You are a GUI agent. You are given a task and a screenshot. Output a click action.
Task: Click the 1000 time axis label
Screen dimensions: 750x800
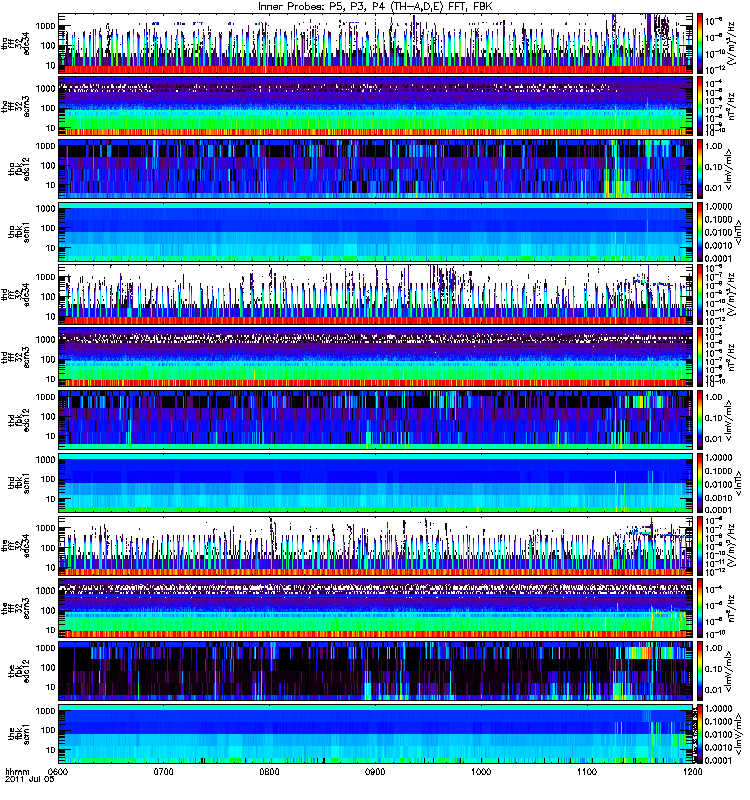click(x=481, y=771)
